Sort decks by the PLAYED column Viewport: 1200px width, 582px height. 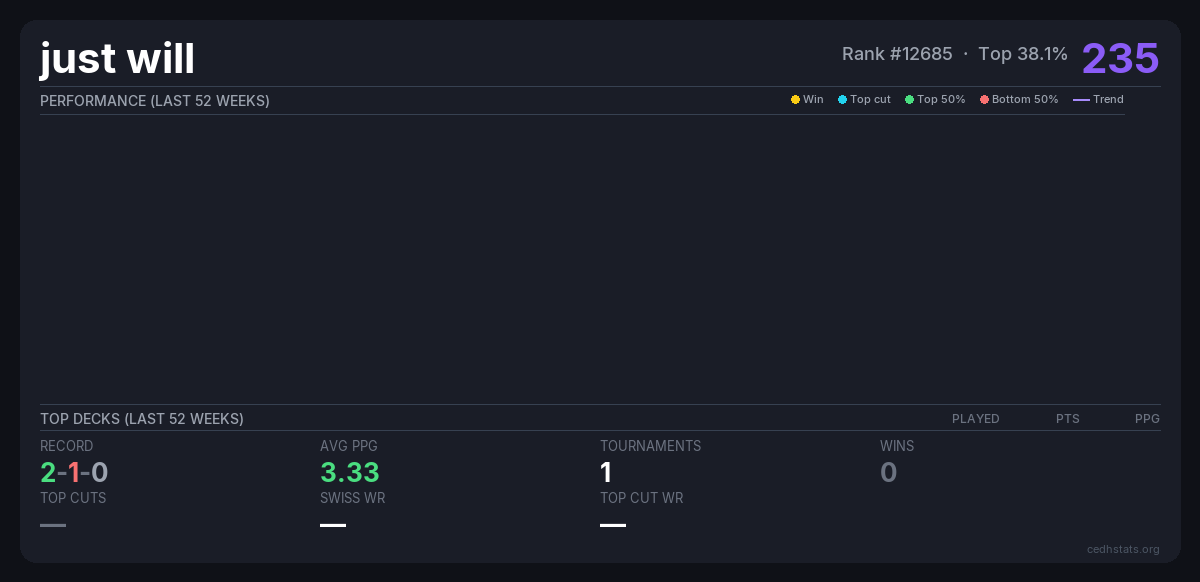pyautogui.click(x=975, y=419)
